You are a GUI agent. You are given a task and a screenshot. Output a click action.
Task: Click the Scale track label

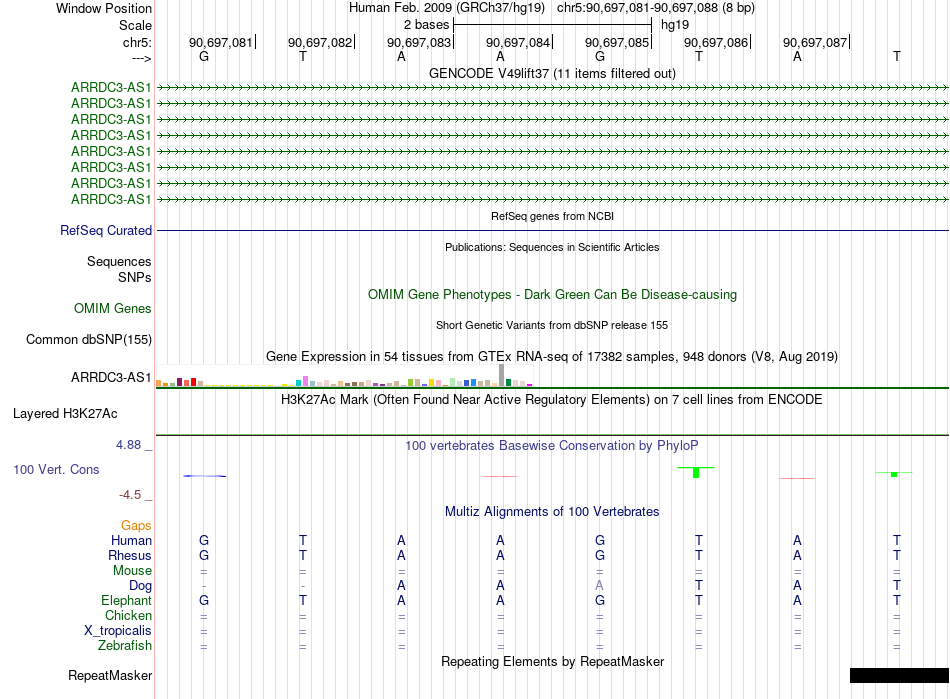[x=135, y=25]
